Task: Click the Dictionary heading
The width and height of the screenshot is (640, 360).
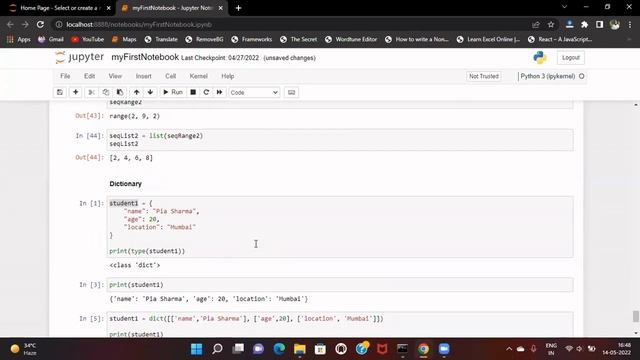Action: click(x=126, y=184)
